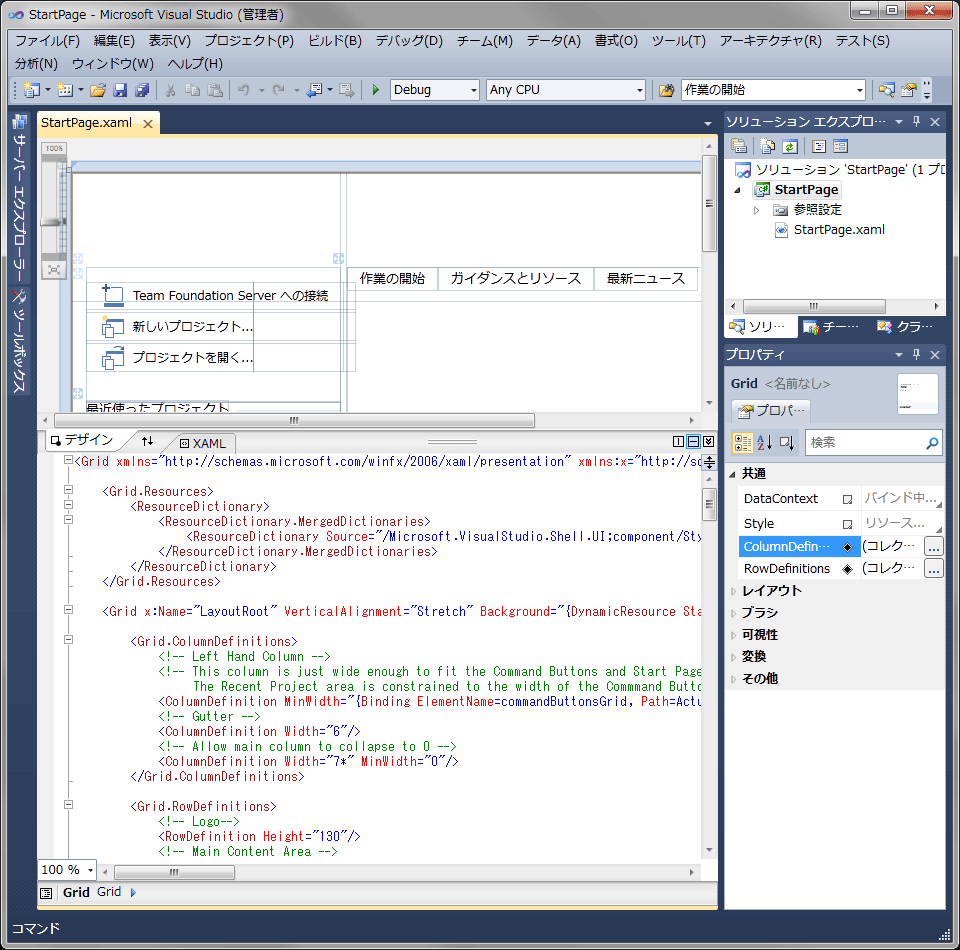This screenshot has height=950, width=960.
Task: Click the Style property marker square
Action: click(x=847, y=525)
